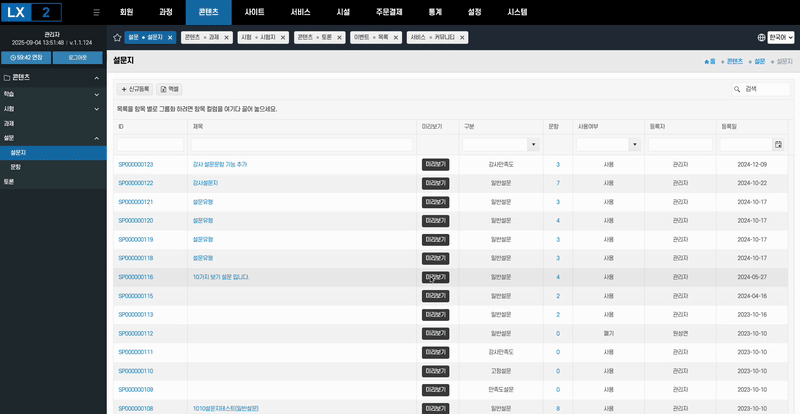Click the 로그아웃 button
The width and height of the screenshot is (800, 414).
coord(79,57)
